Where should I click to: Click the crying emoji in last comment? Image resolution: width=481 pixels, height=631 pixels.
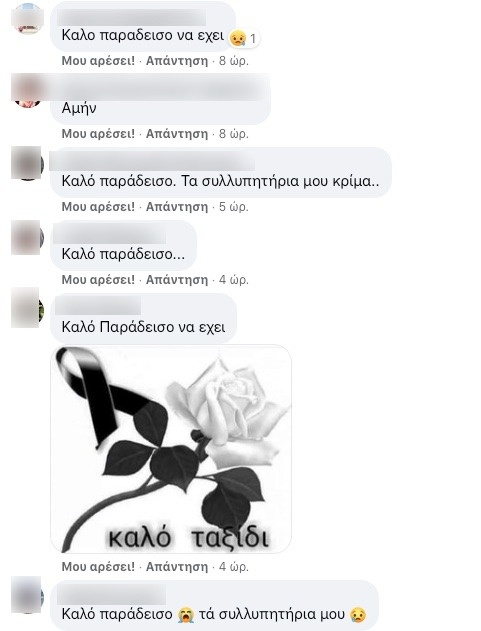[x=186, y=615]
